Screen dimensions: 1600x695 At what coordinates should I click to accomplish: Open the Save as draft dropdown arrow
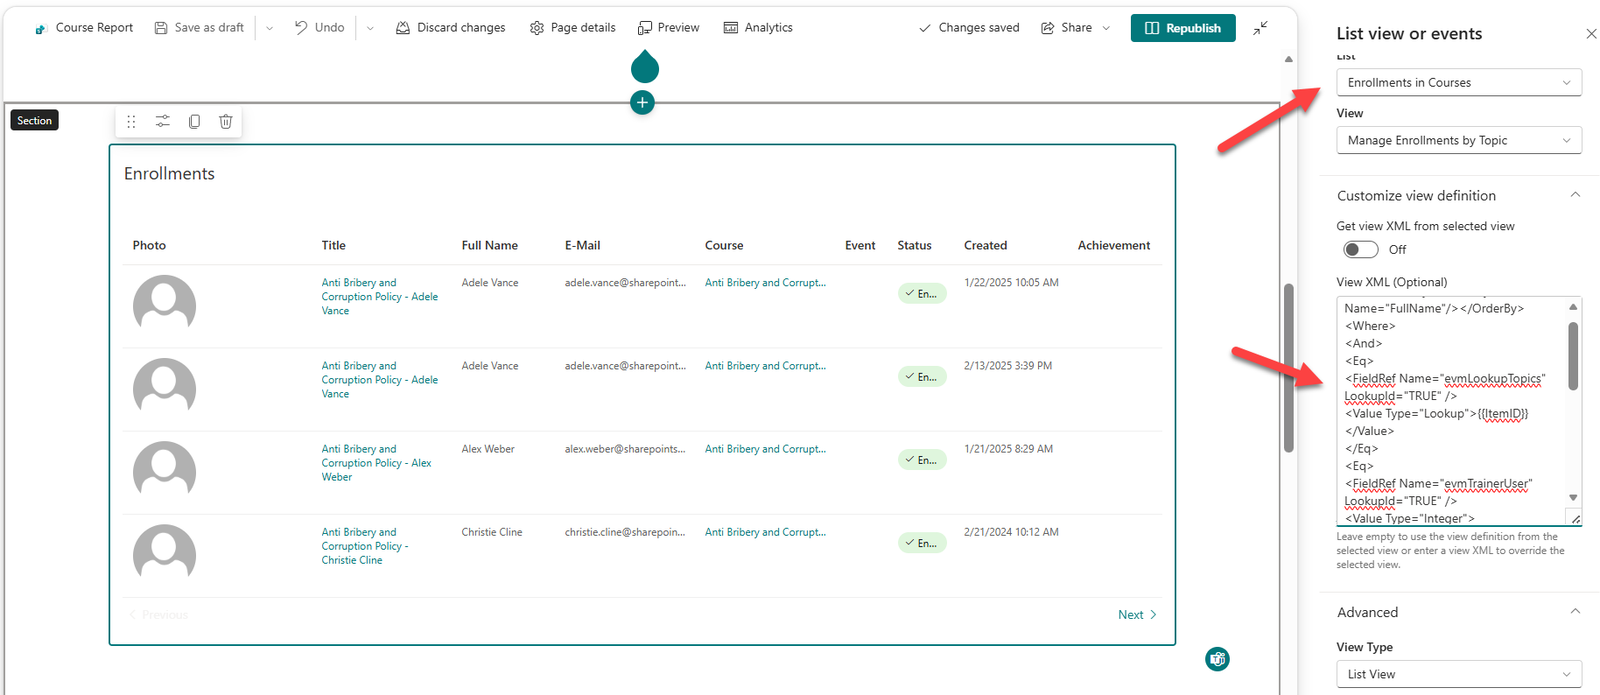tap(269, 28)
